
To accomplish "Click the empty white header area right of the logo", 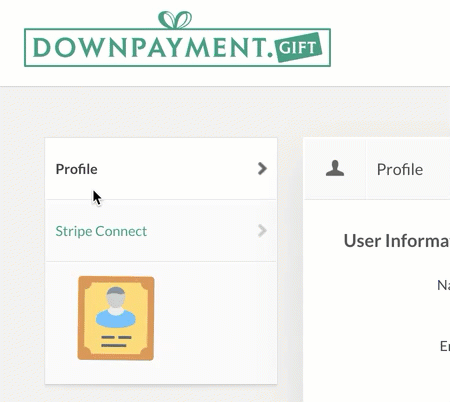I will point(390,43).
